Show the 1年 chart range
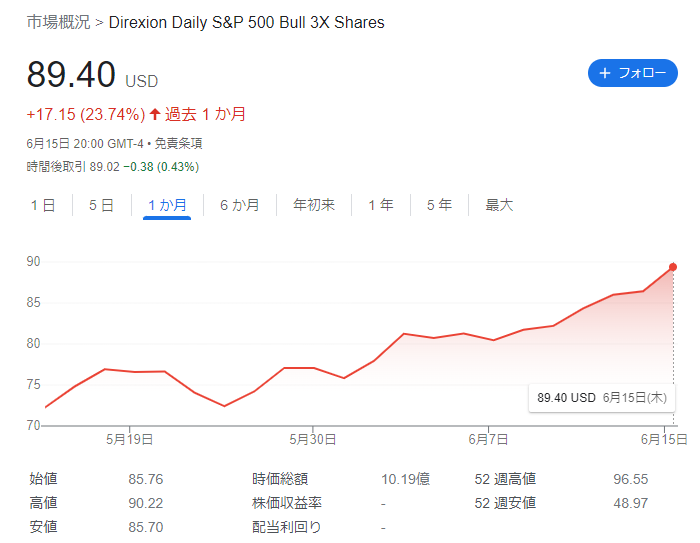Viewport: 700px width, 543px height. pyautogui.click(x=381, y=205)
